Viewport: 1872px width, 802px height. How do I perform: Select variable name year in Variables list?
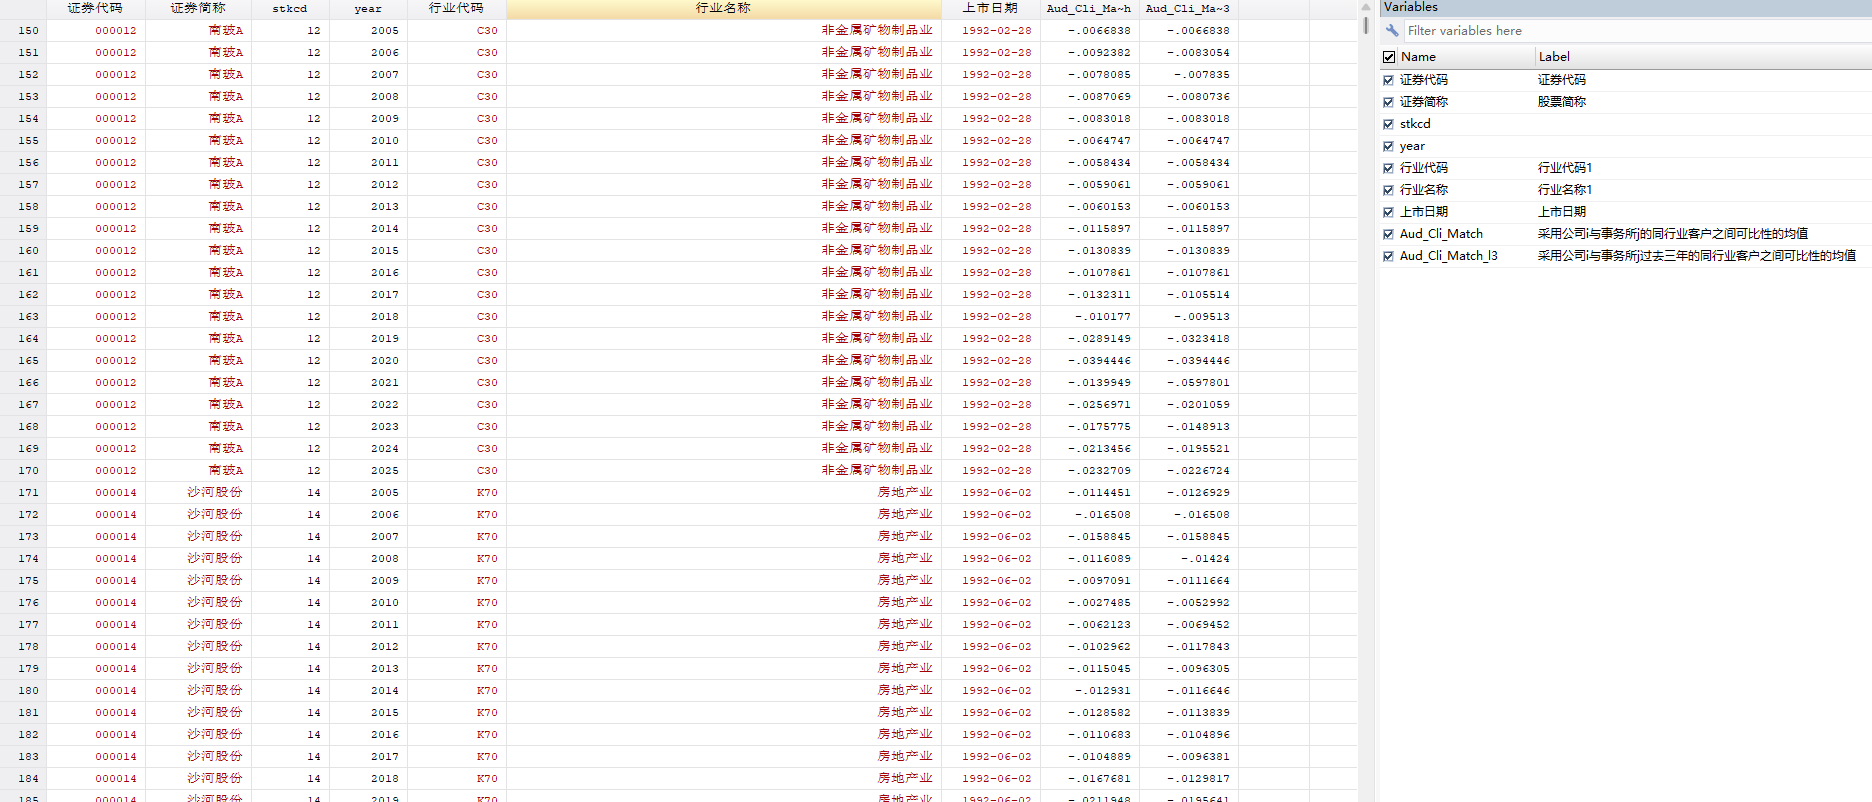pyautogui.click(x=1412, y=146)
